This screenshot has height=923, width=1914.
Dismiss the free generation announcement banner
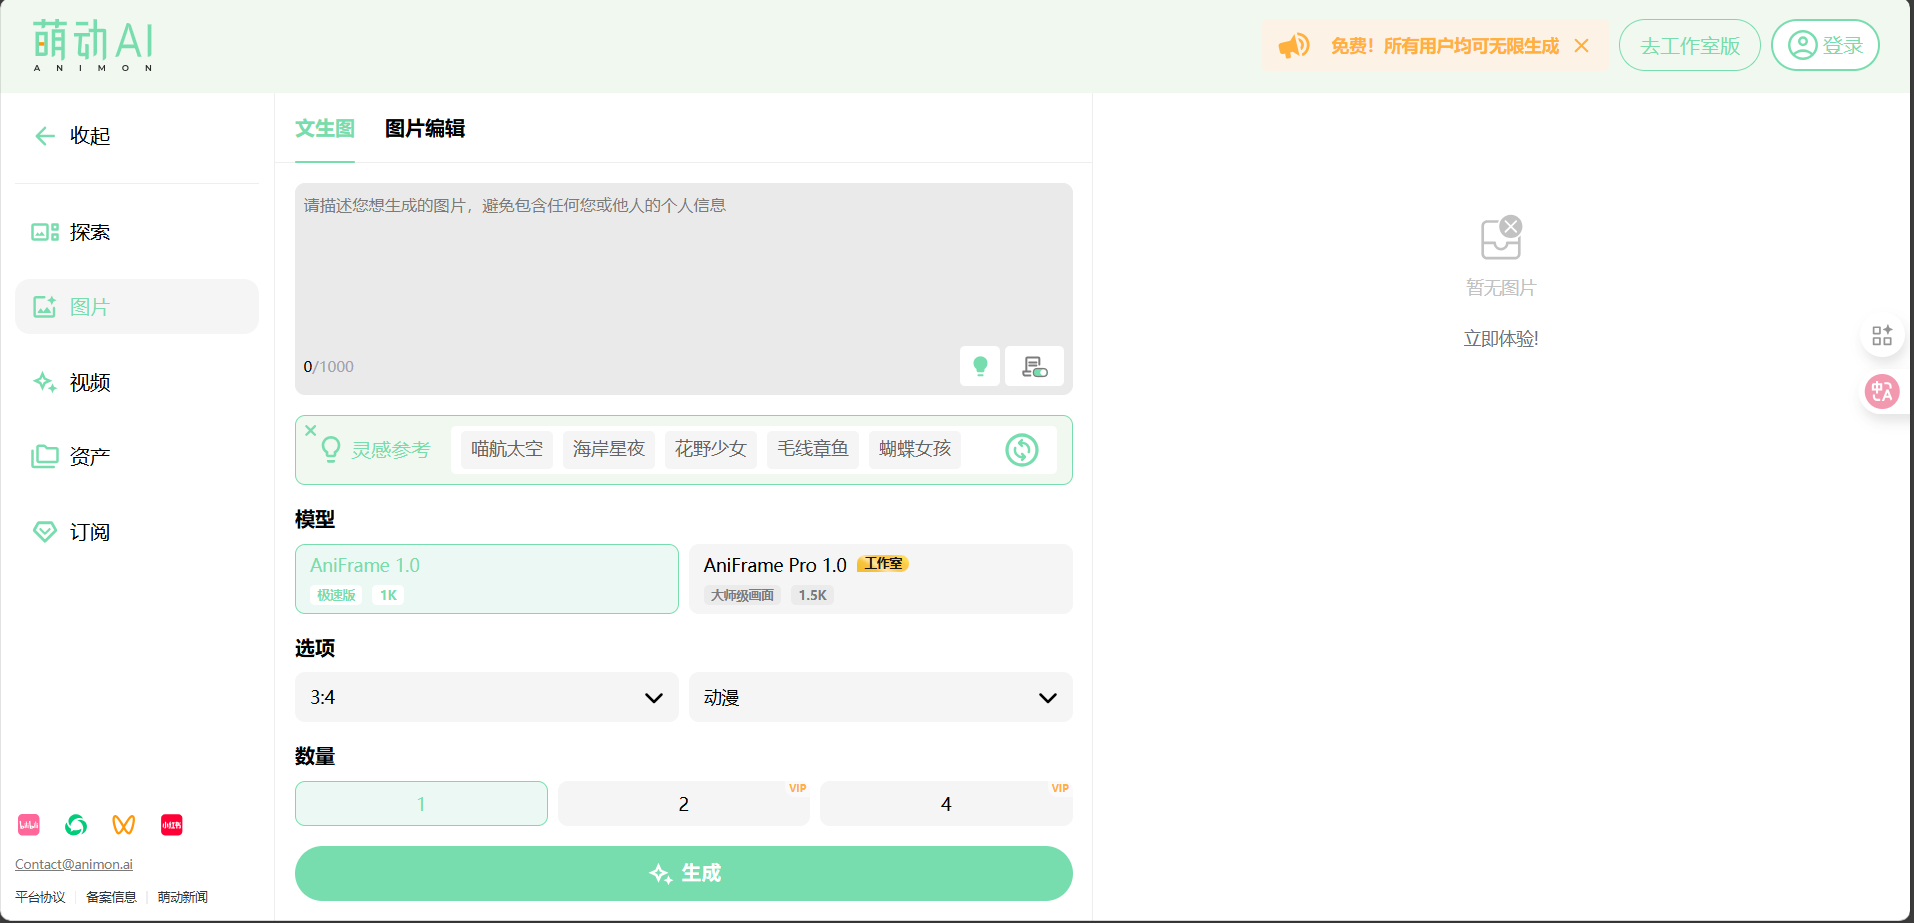click(x=1581, y=46)
